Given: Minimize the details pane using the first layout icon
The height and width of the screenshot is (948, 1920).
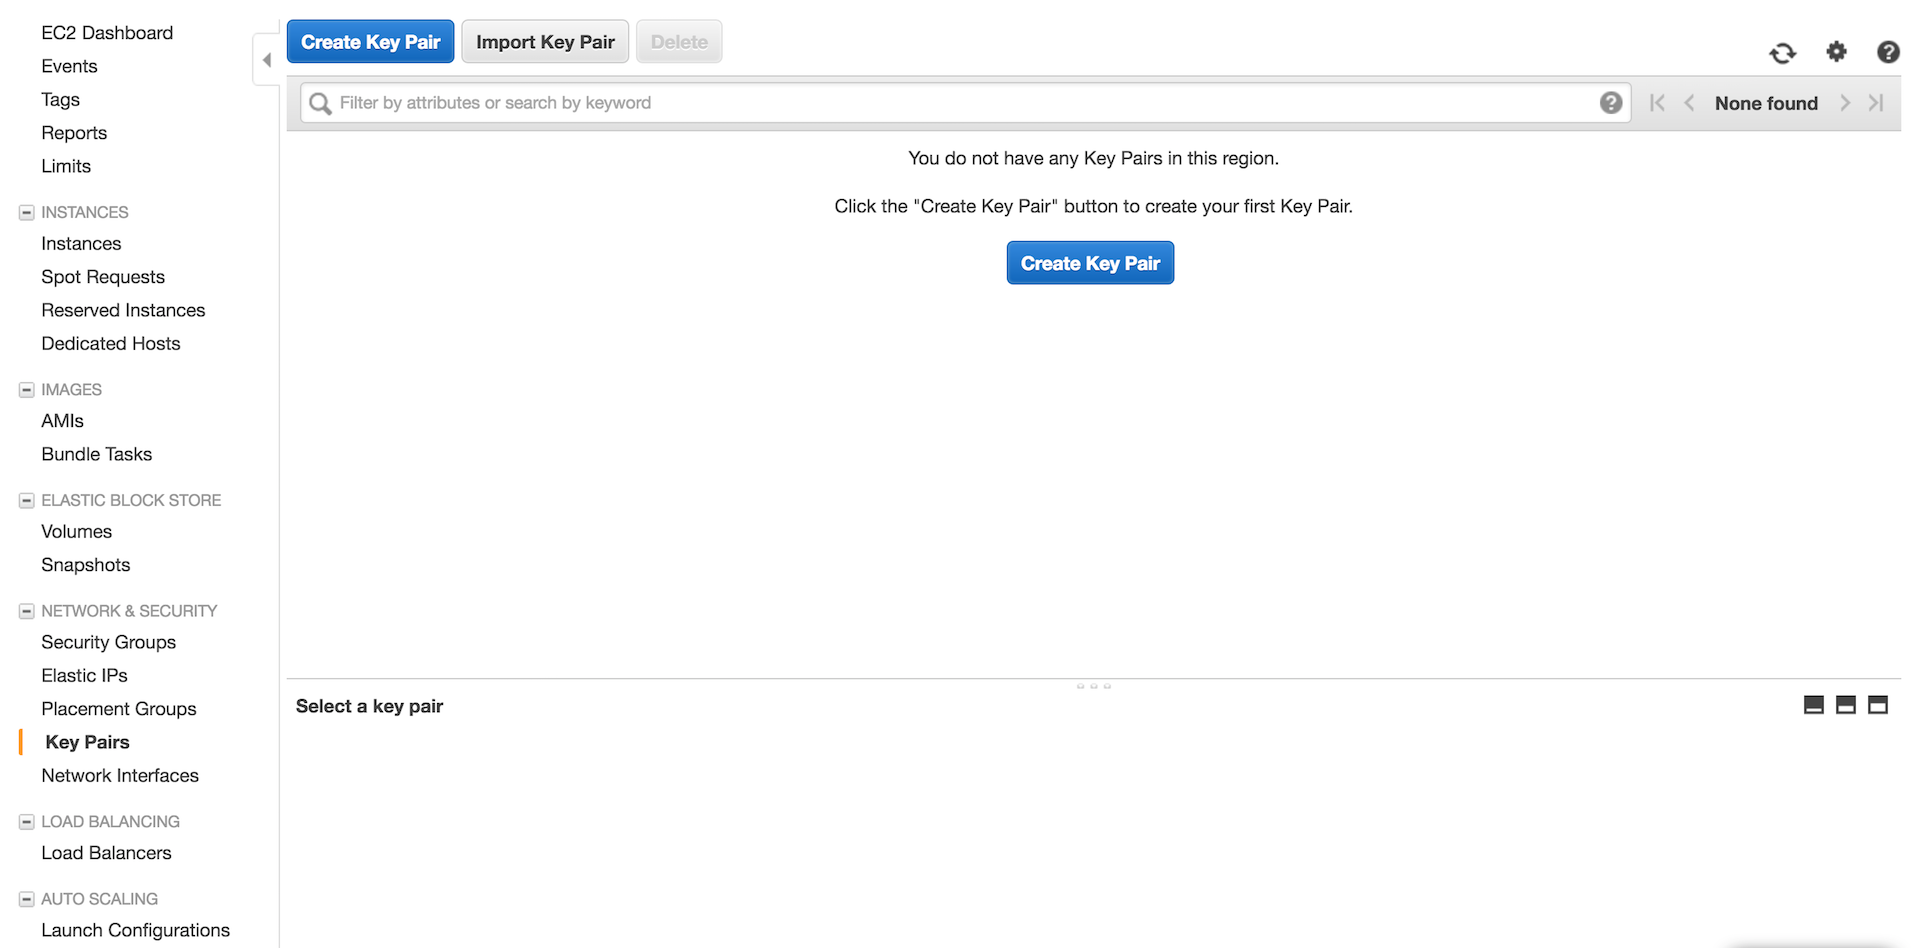Looking at the screenshot, I should pyautogui.click(x=1813, y=705).
